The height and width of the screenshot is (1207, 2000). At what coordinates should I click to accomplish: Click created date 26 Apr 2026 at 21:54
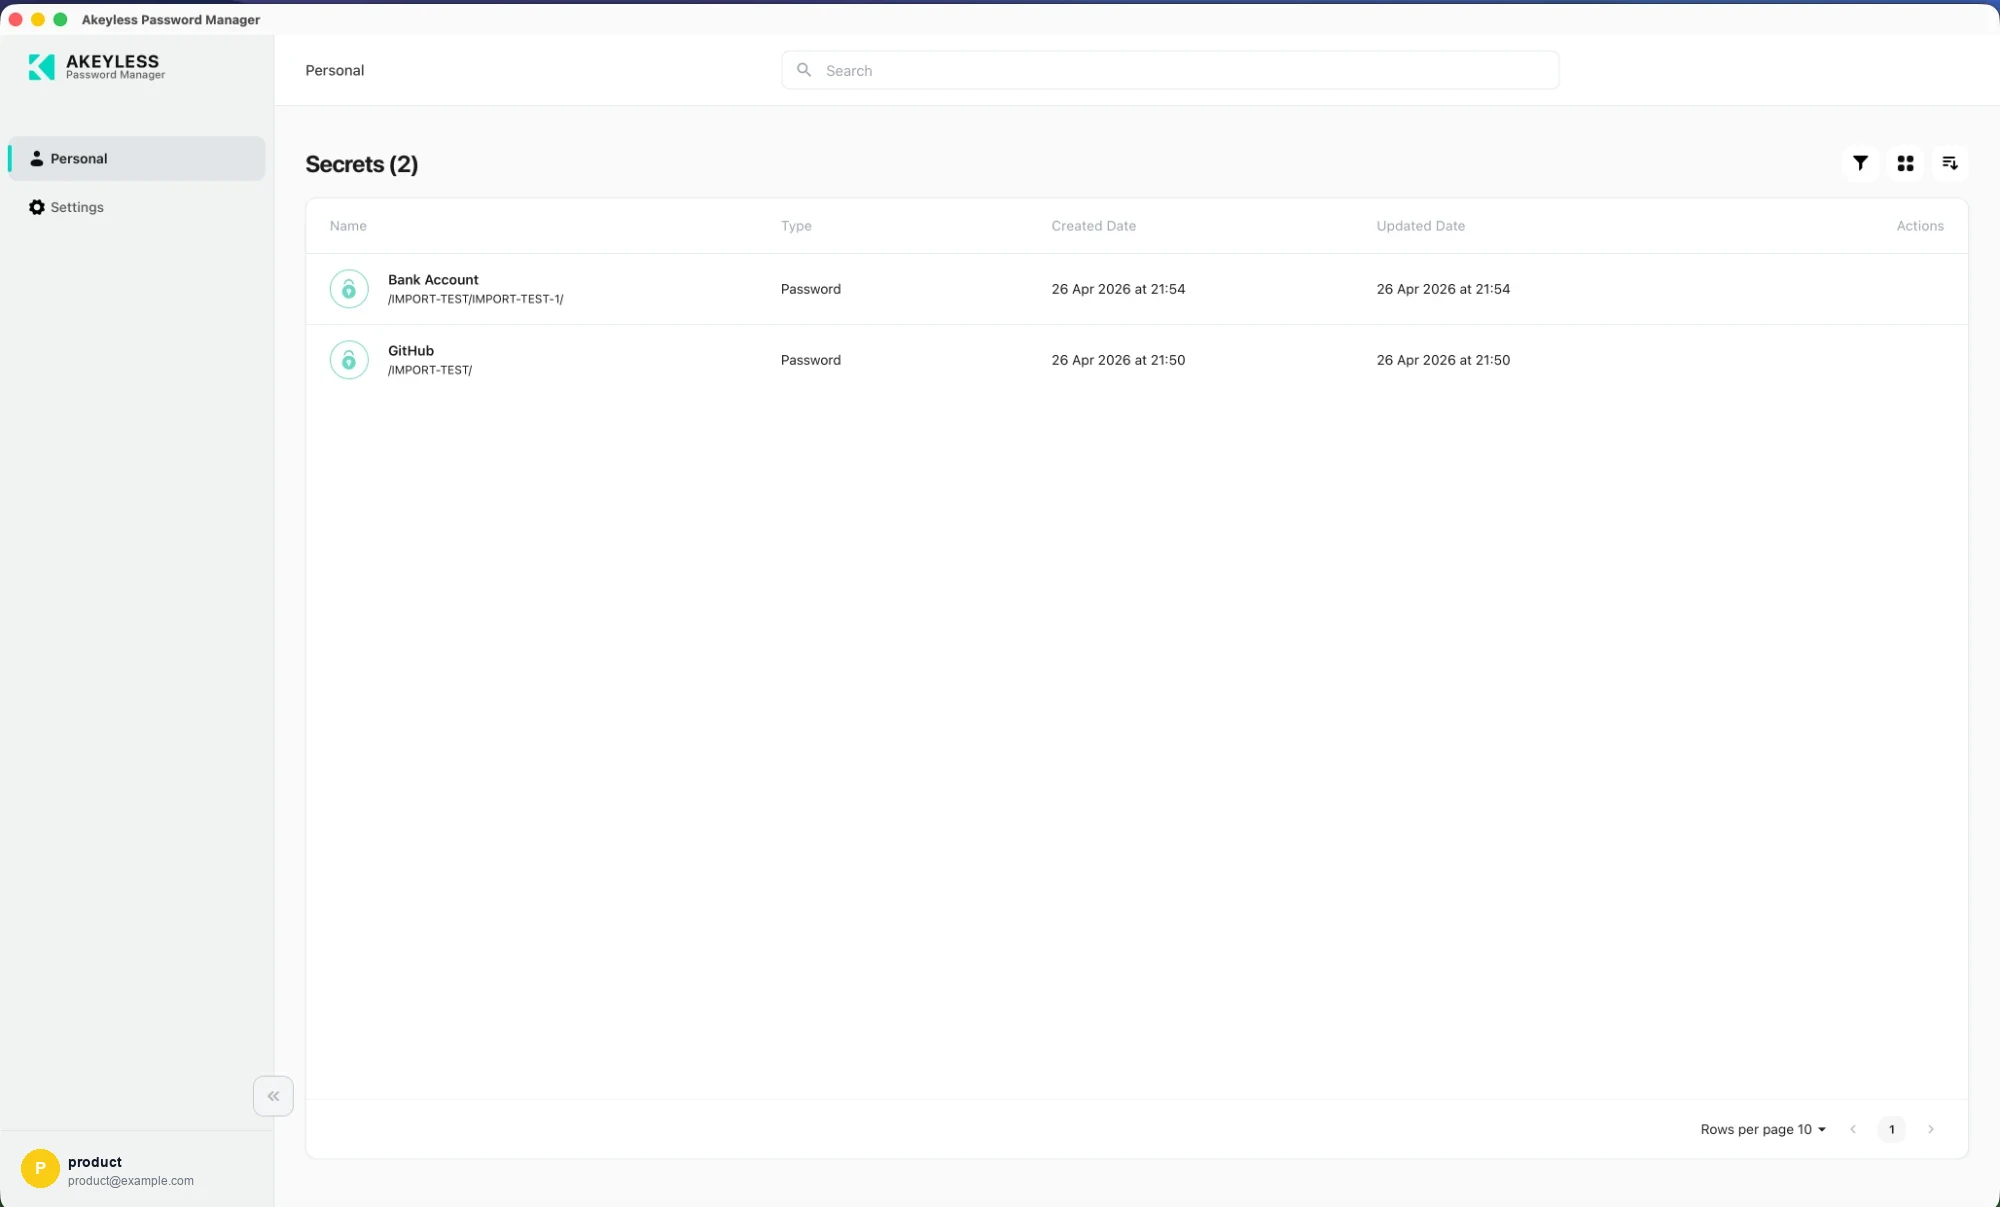pos(1118,289)
